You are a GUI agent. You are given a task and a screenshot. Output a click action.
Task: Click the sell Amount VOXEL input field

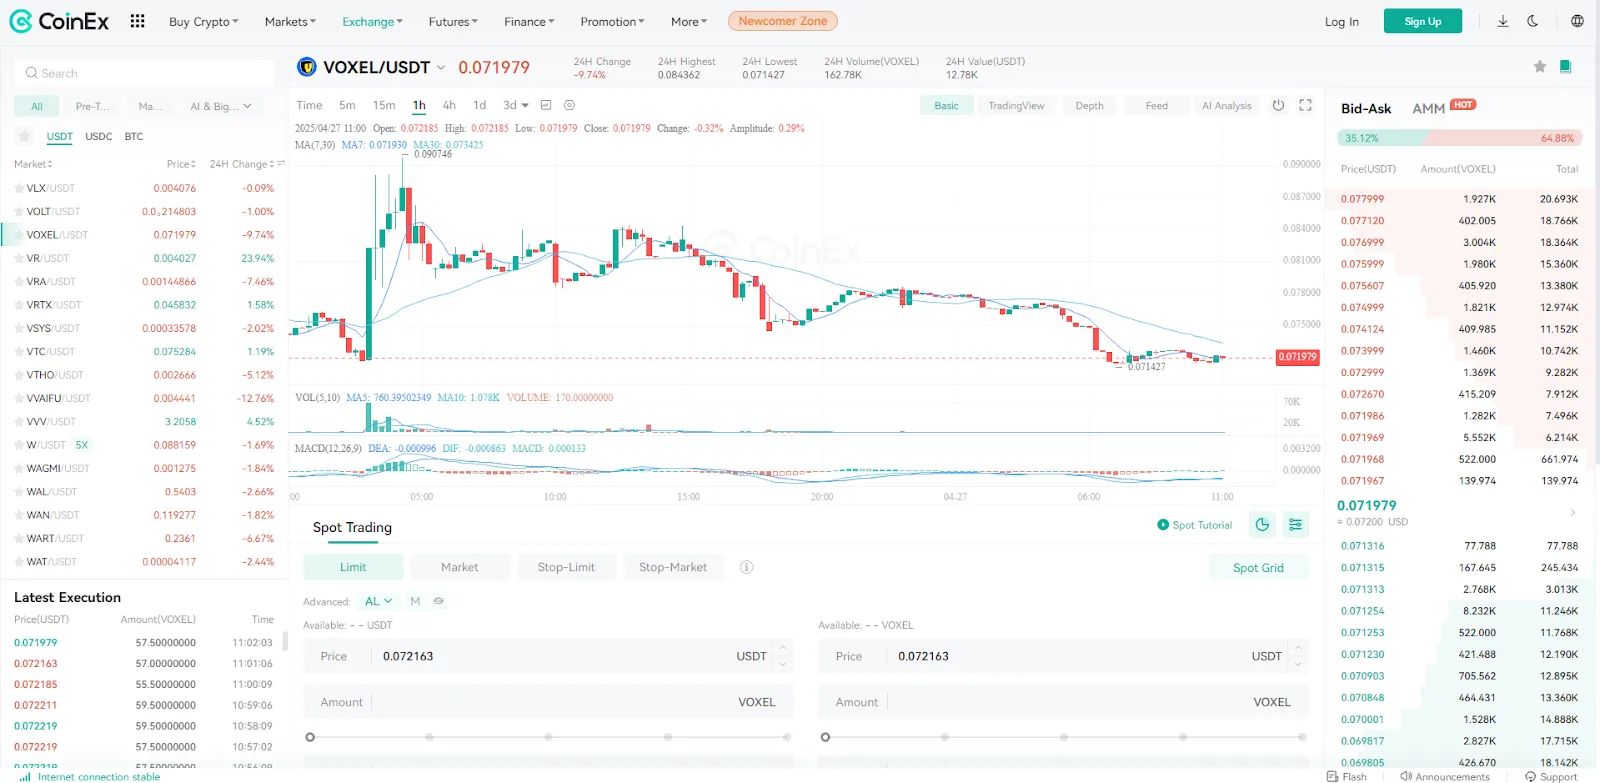pos(1063,702)
